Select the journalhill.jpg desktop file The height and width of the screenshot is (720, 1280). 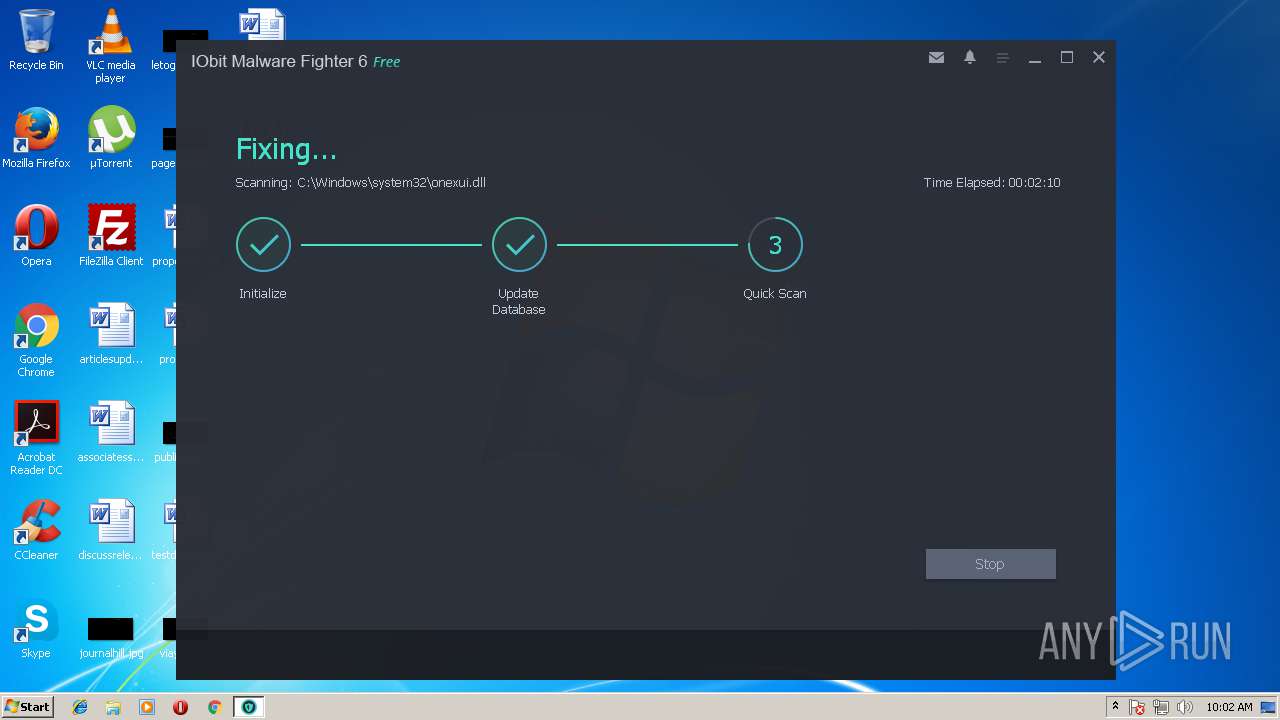click(111, 637)
